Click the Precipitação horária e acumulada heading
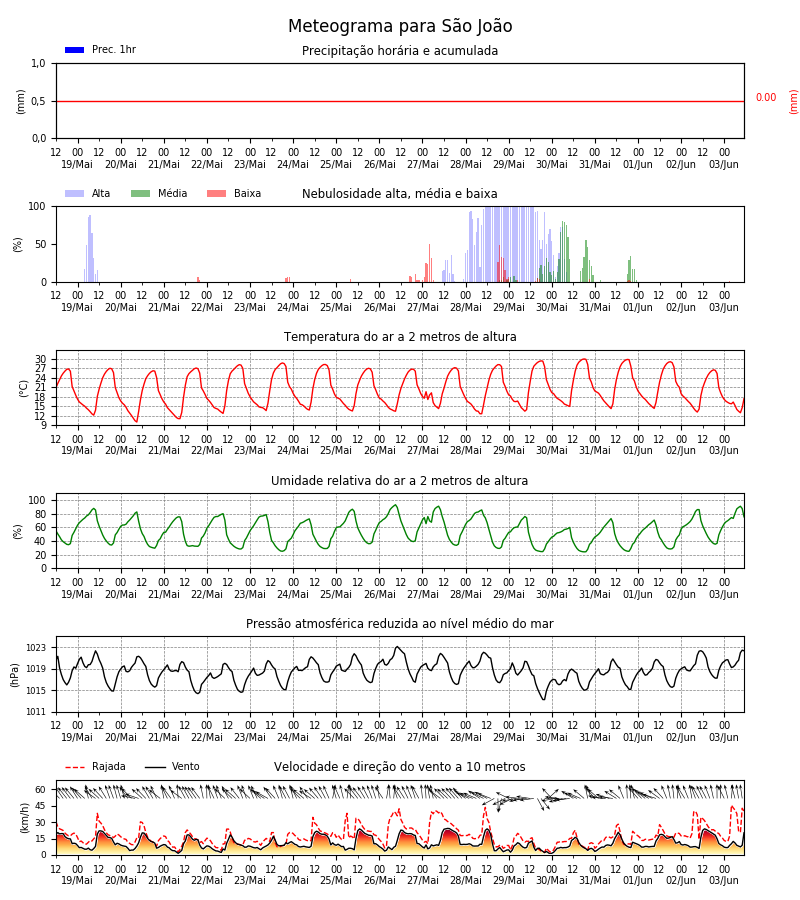The image size is (800, 900). [x=400, y=51]
